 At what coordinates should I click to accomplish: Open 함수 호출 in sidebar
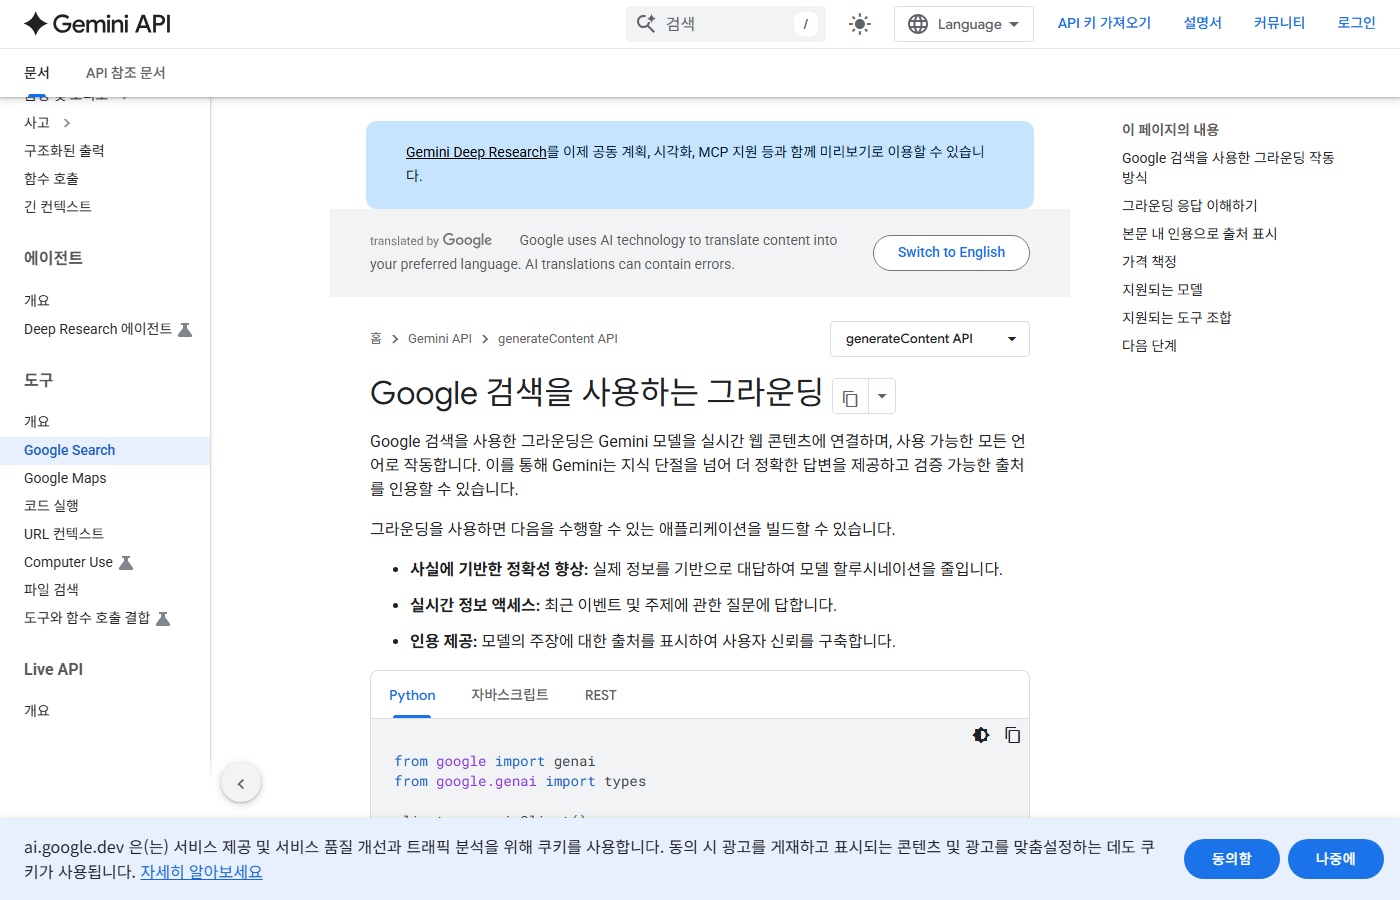(x=51, y=179)
